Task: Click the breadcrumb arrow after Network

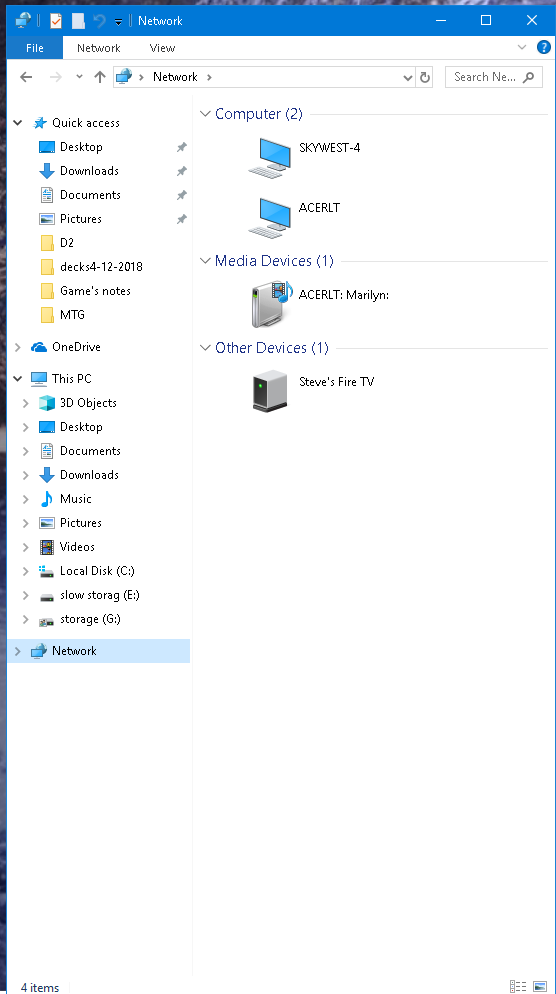Action: (209, 77)
